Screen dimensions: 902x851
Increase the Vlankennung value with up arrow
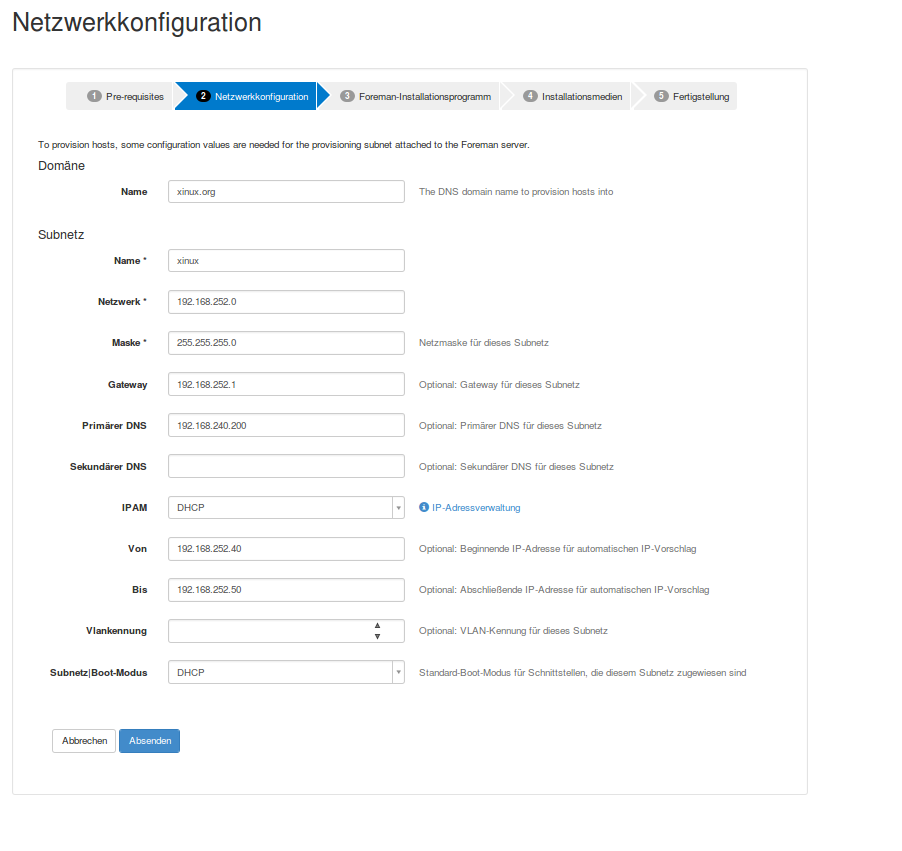[377, 626]
